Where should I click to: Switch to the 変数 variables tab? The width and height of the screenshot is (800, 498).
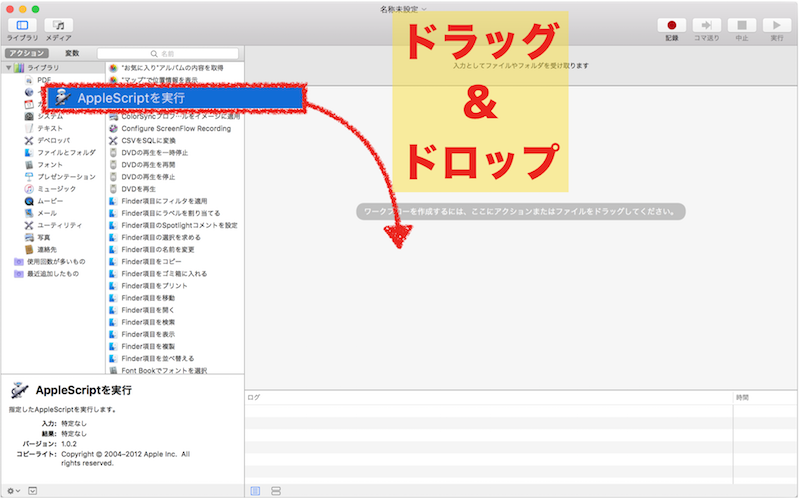(72, 53)
